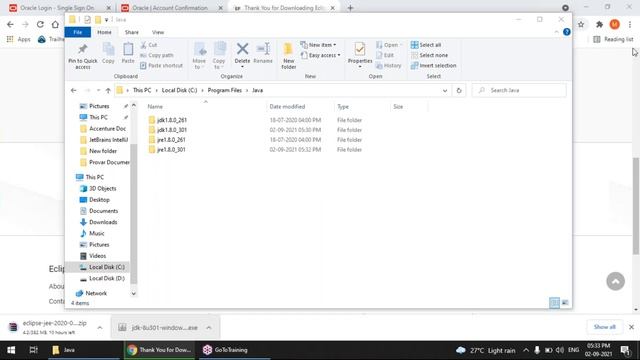Click Copy path command
The height and width of the screenshot is (360, 640).
[157, 55]
